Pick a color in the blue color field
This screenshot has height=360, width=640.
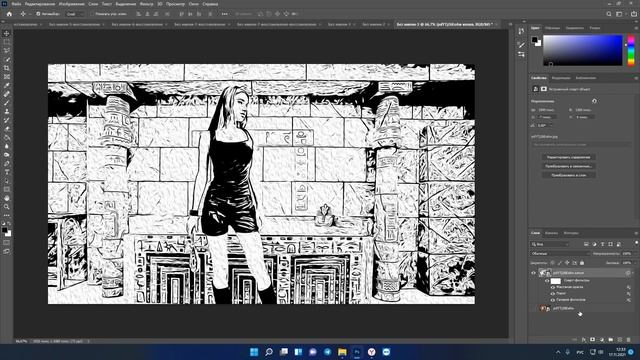[582, 50]
